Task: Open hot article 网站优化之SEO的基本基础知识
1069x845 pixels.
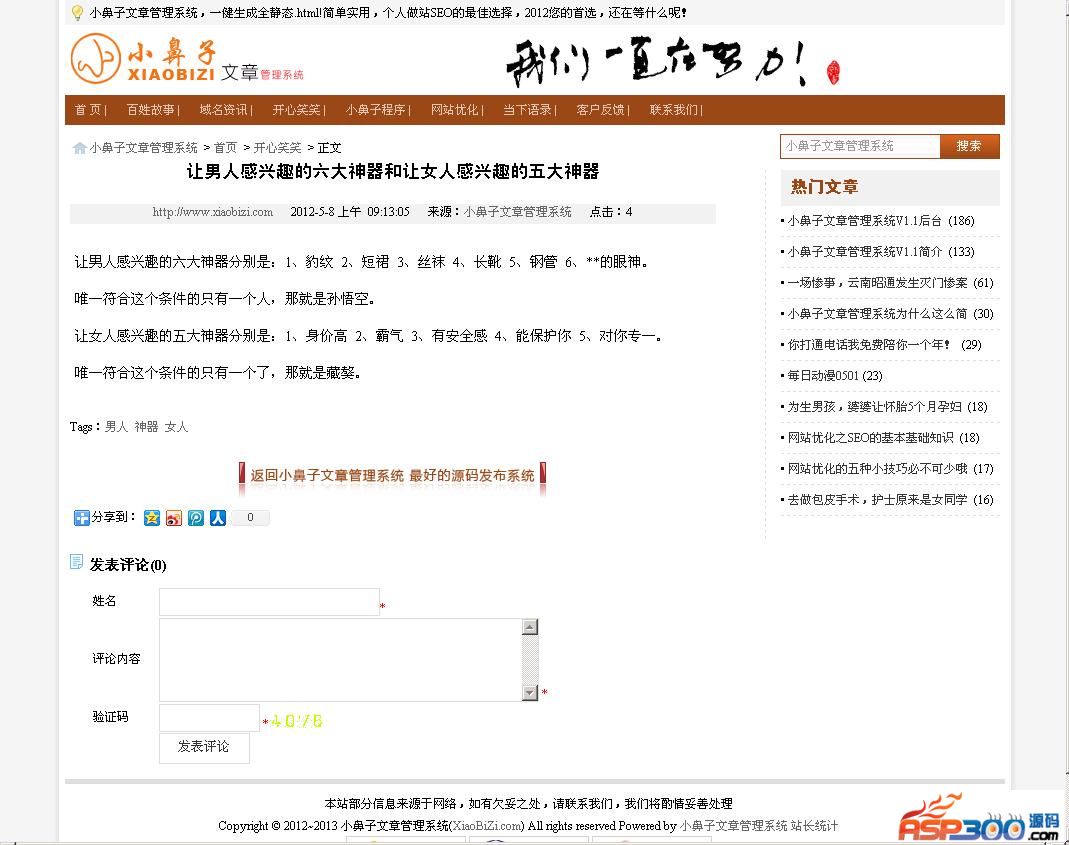Action: click(x=871, y=438)
